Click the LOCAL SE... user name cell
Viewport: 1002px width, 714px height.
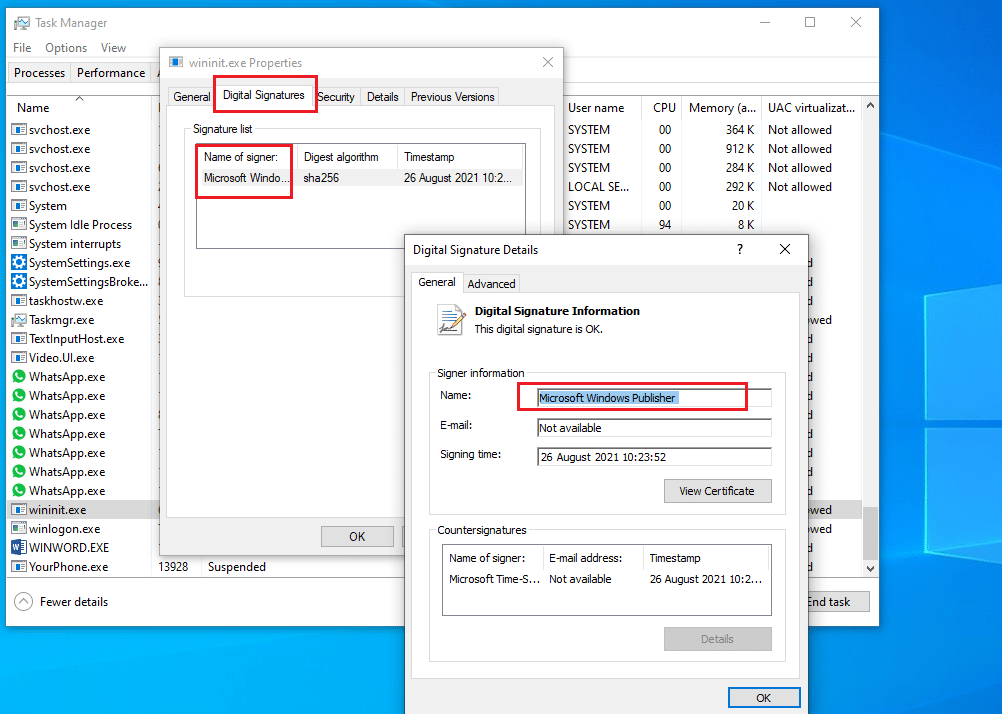tap(598, 187)
